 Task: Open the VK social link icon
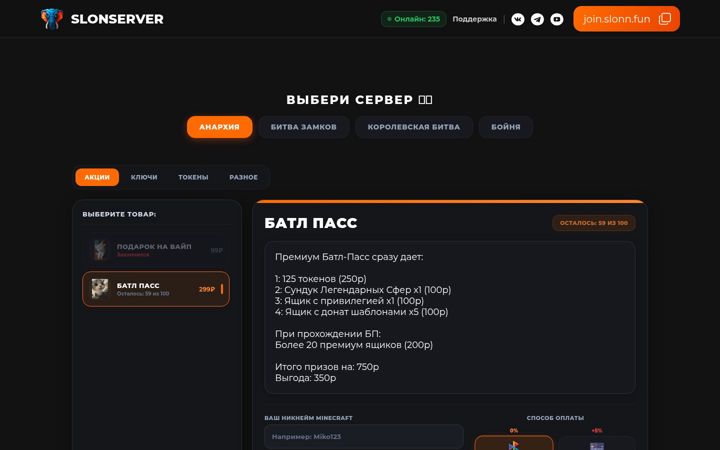pyautogui.click(x=518, y=19)
